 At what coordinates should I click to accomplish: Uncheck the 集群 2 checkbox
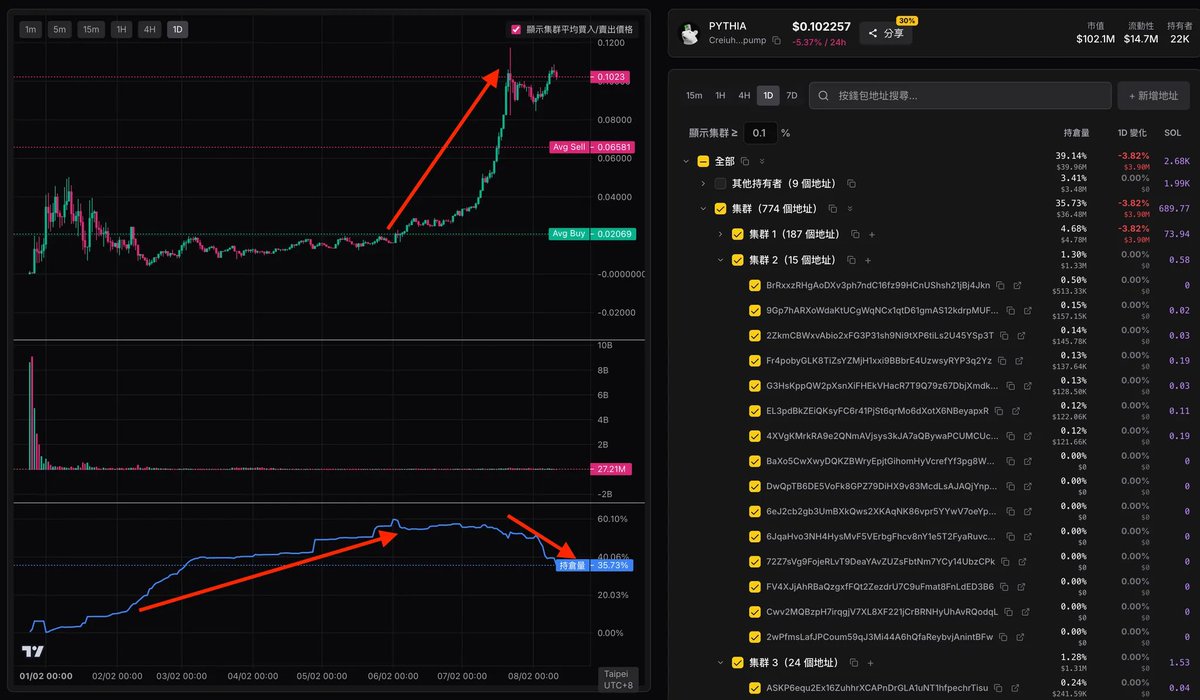tap(738, 260)
